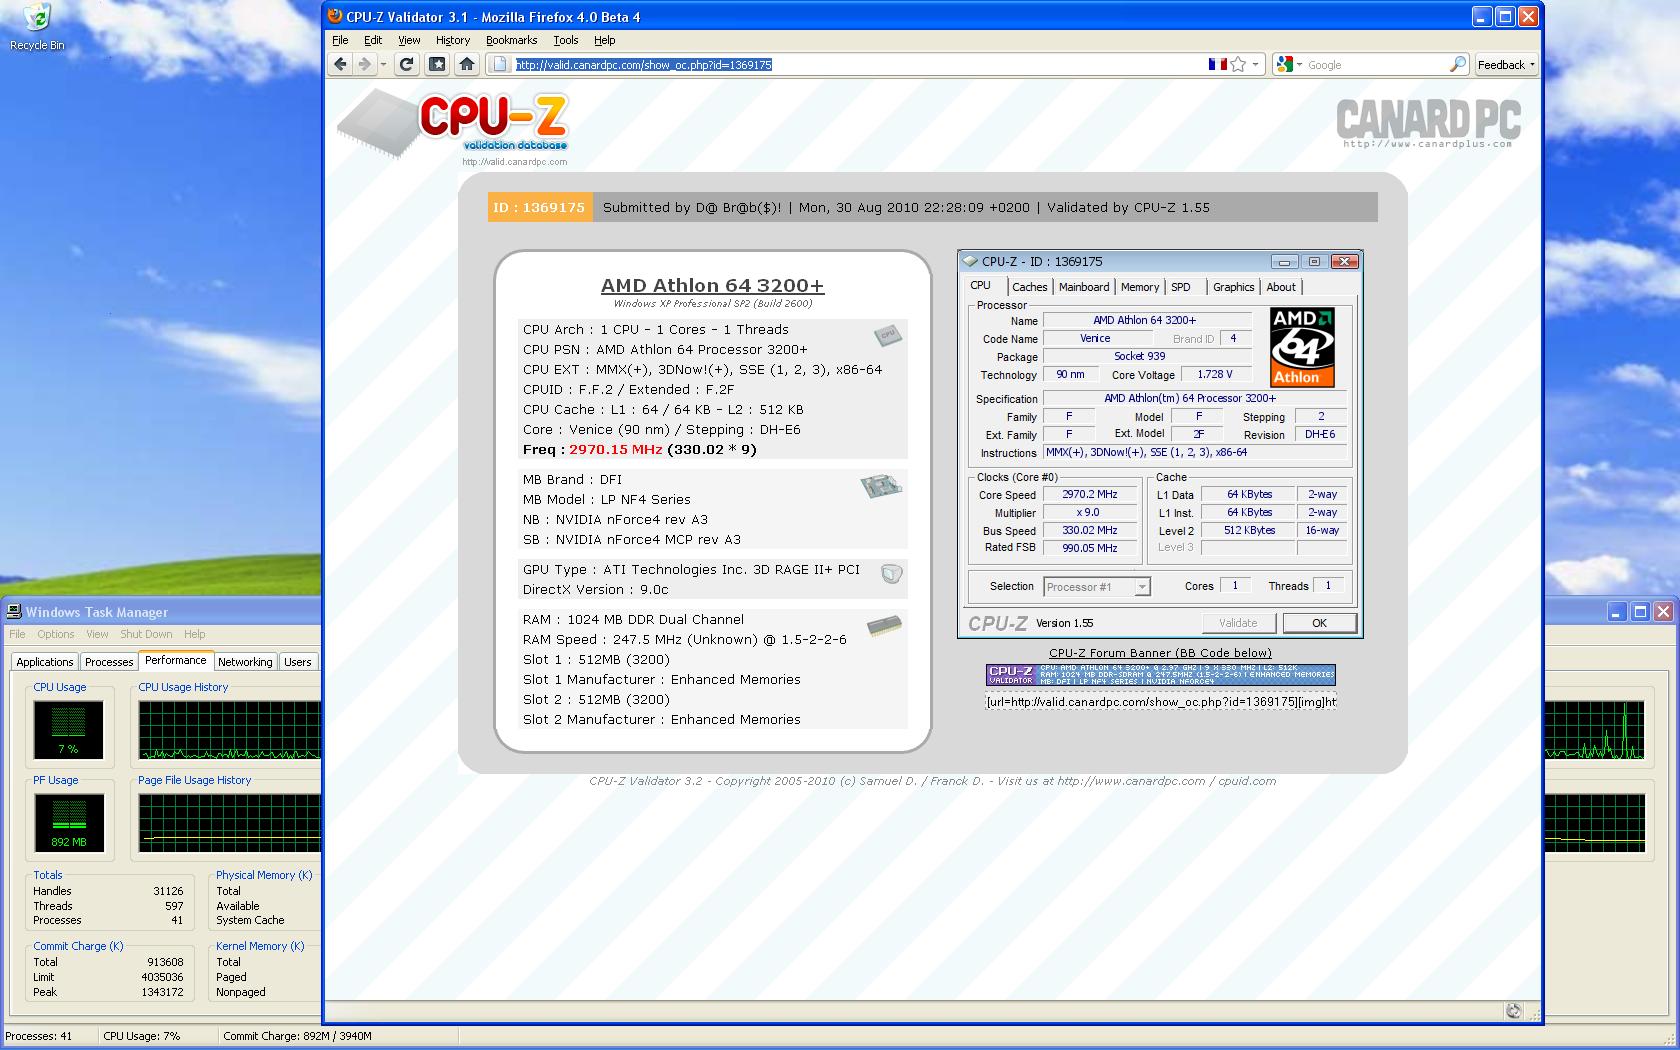Click the OK button in CPU-Z
This screenshot has width=1680, height=1050.
tap(1319, 623)
